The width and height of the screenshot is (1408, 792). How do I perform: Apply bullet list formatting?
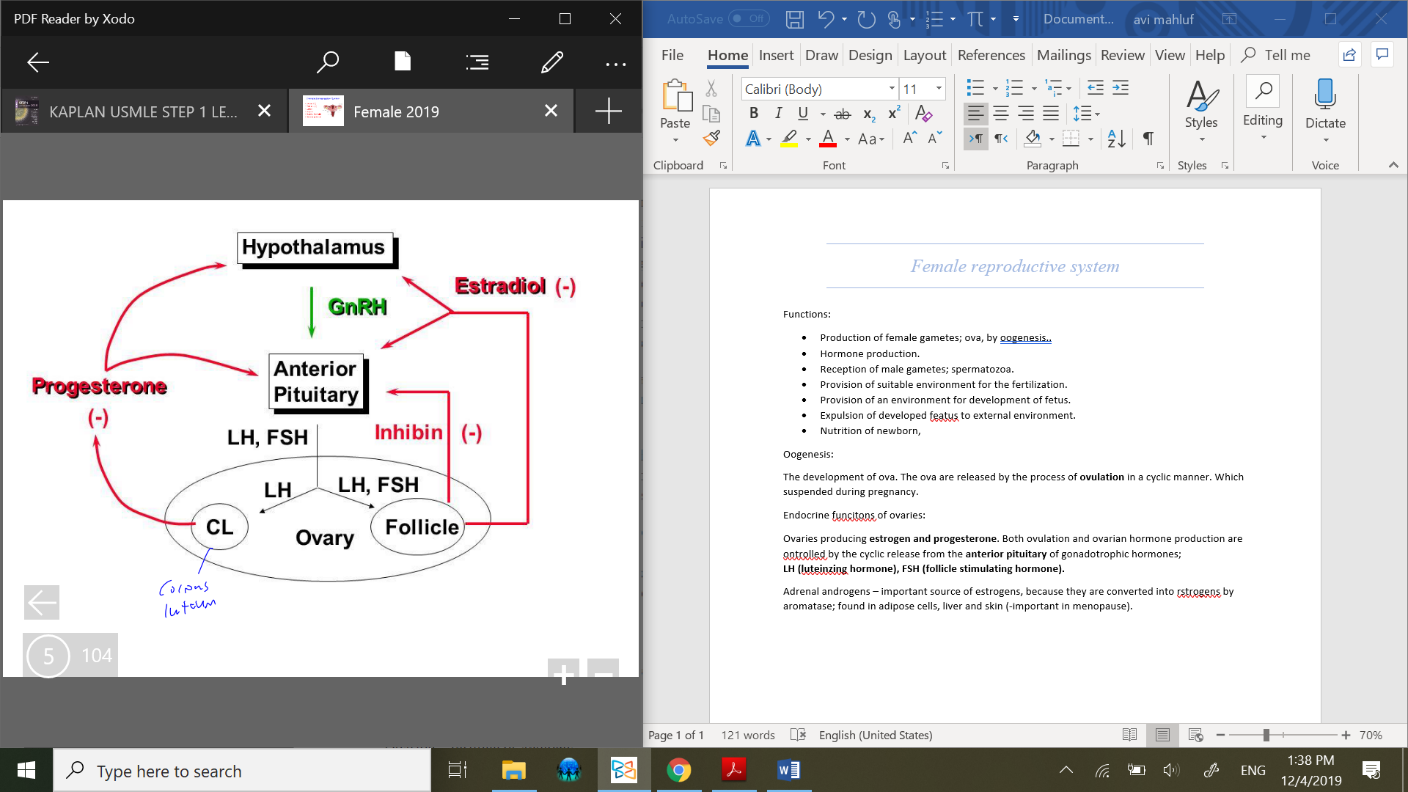(x=976, y=87)
